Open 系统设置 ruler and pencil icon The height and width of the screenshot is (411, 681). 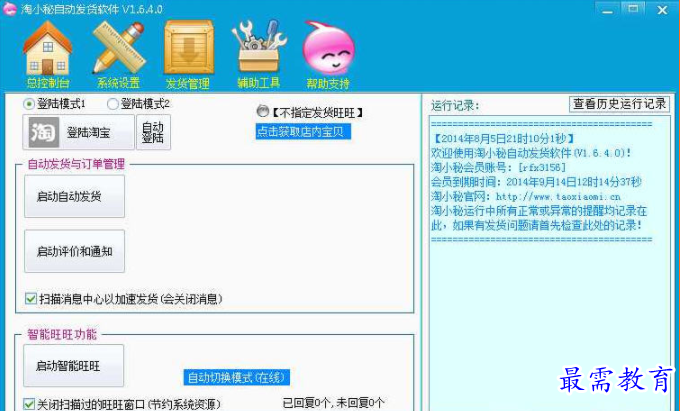(x=119, y=54)
